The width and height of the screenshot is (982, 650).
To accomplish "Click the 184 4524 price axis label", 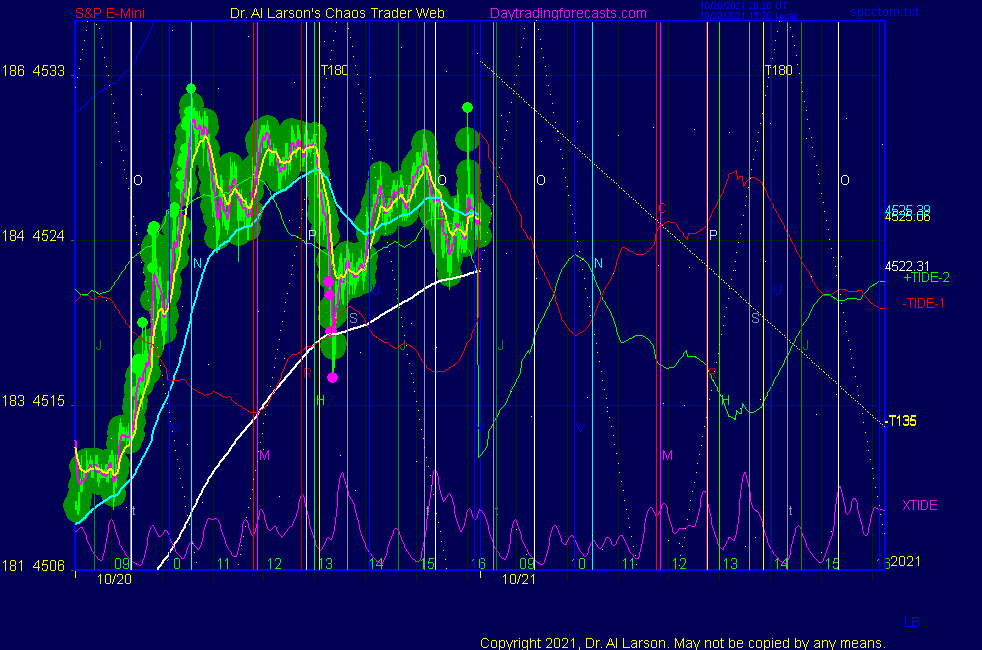I will point(34,237).
